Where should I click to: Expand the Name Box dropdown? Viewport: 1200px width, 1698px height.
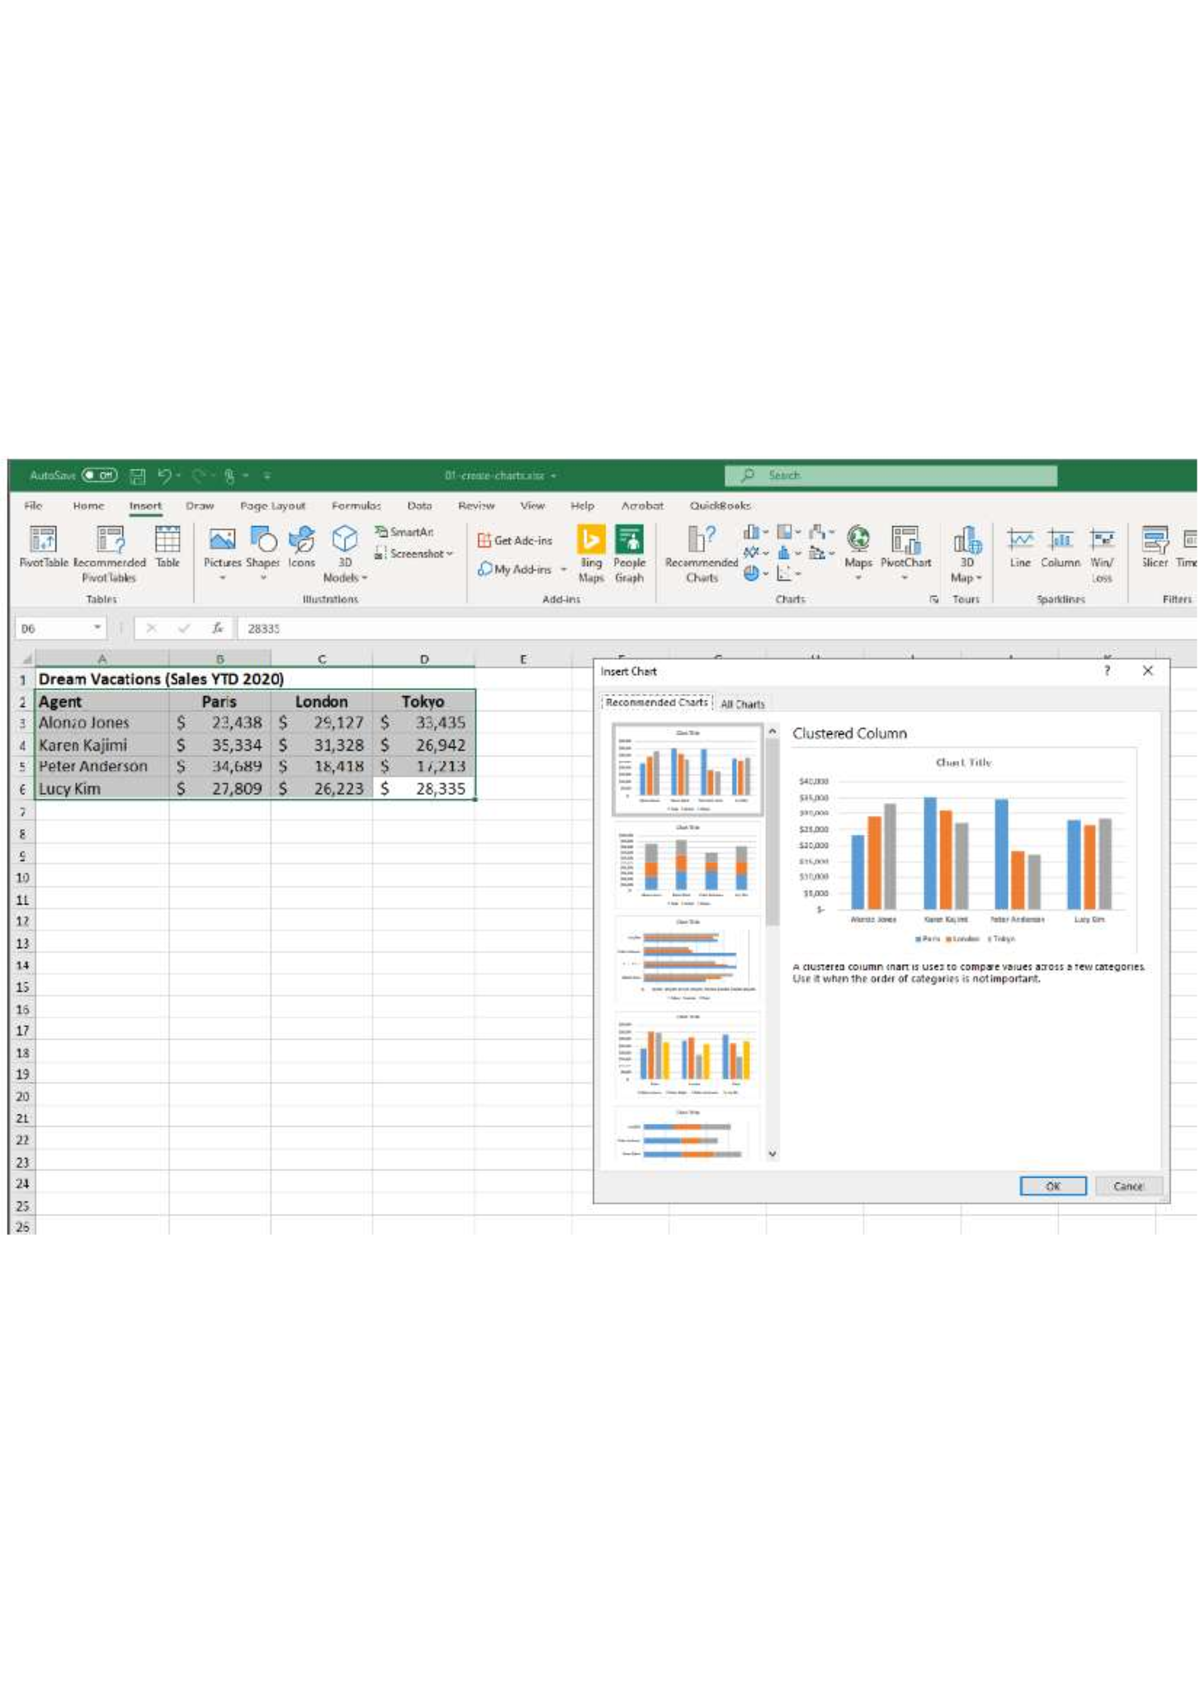97,628
